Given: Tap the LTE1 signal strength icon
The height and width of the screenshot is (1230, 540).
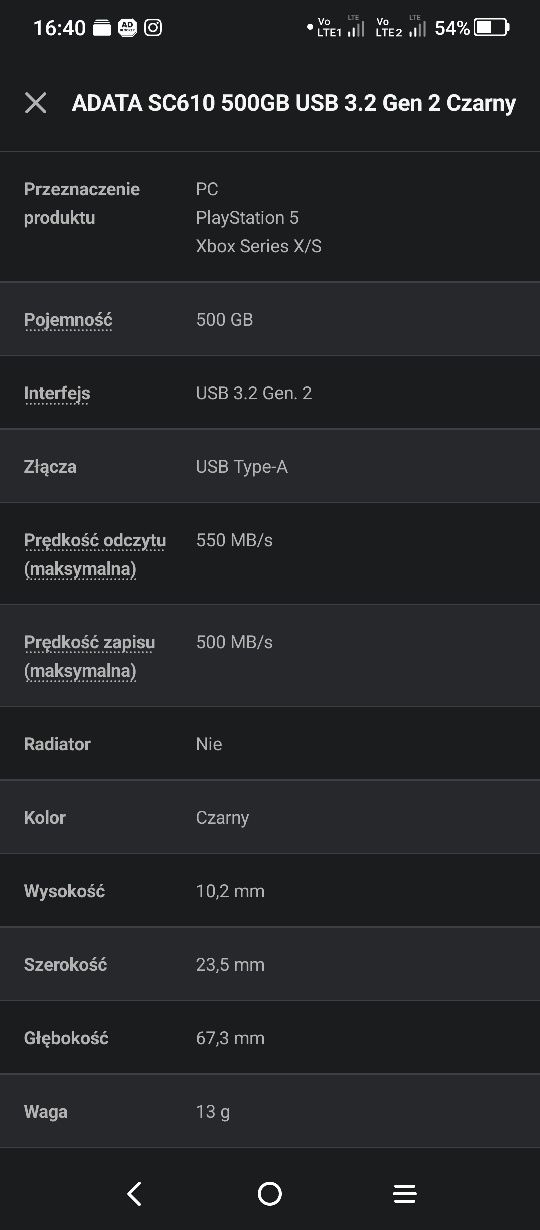Looking at the screenshot, I should click(x=356, y=28).
